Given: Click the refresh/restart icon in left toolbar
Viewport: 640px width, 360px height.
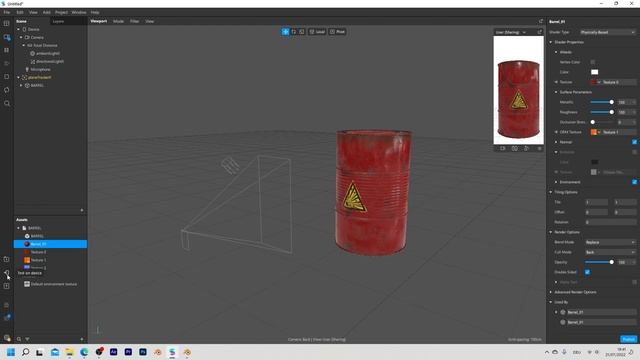Looking at the screenshot, I should click(7, 90).
